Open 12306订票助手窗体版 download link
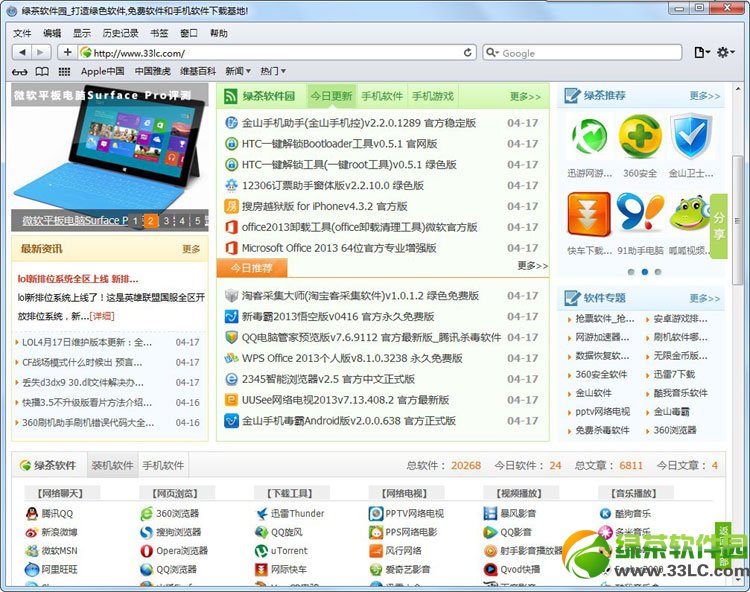Viewport: 750px width, 592px height. pos(332,186)
